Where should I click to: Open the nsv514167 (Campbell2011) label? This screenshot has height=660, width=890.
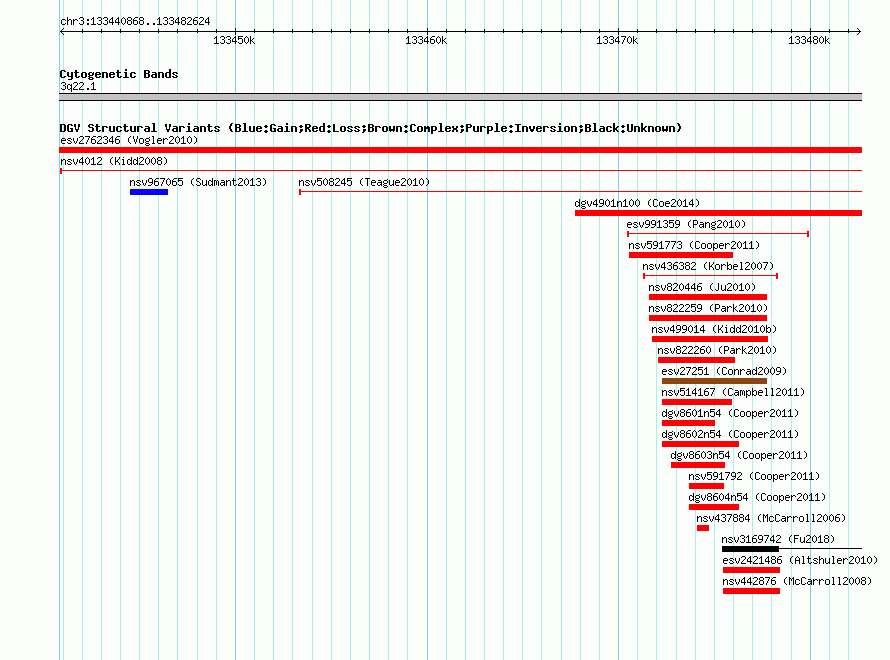tap(733, 392)
